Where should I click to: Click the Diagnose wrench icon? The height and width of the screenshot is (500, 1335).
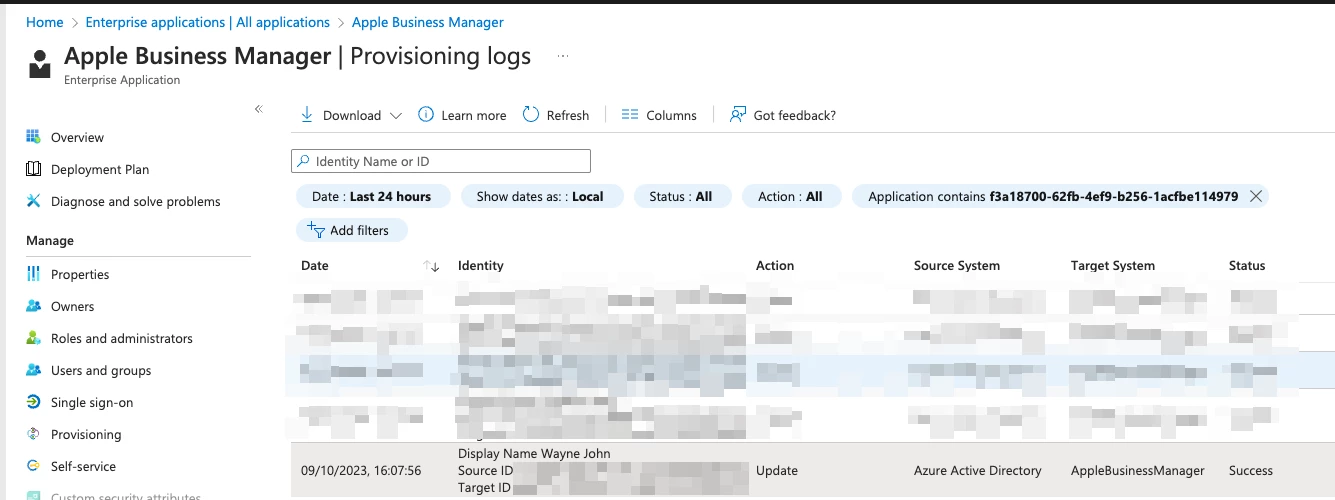pyautogui.click(x=33, y=201)
